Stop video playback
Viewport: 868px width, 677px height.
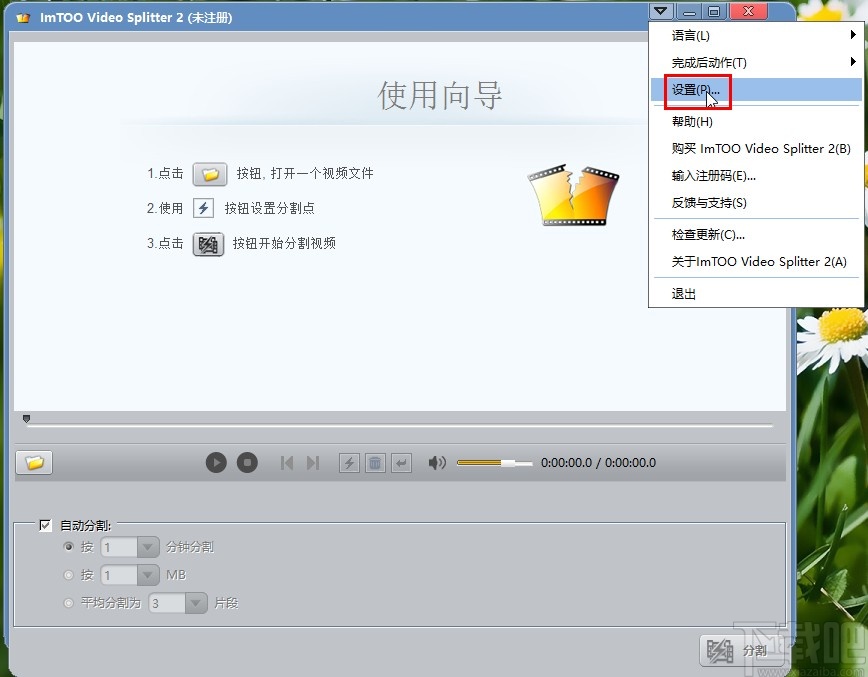(x=247, y=462)
